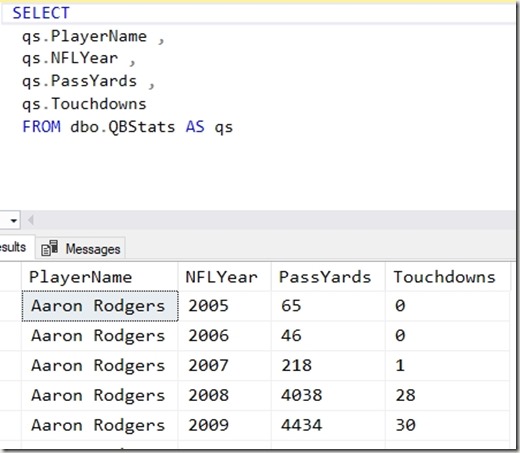The width and height of the screenshot is (520, 453).
Task: Click the Touchdowns column header
Action: coord(448,277)
